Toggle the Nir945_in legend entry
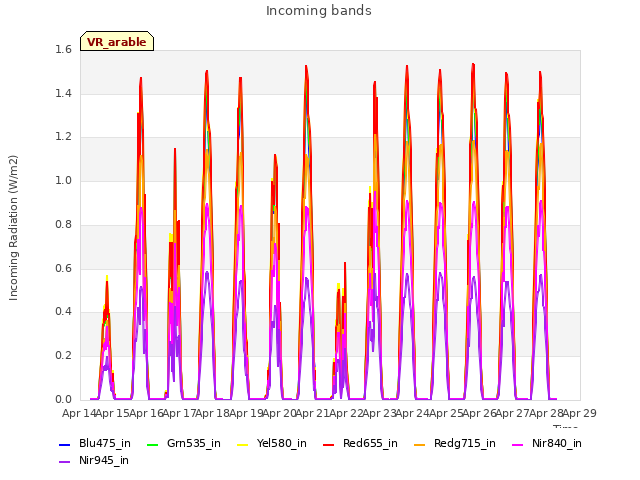The width and height of the screenshot is (640, 480). (x=94, y=460)
